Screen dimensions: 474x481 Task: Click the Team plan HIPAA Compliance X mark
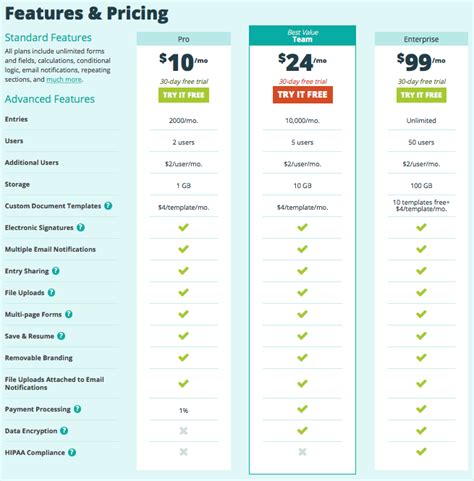[302, 452]
